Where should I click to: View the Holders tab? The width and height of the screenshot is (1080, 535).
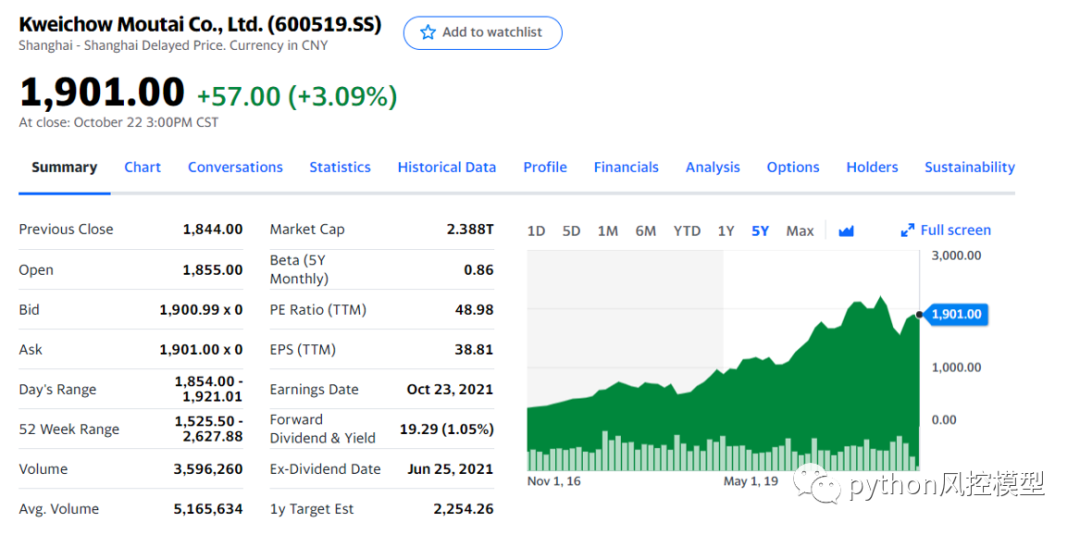[x=872, y=167]
